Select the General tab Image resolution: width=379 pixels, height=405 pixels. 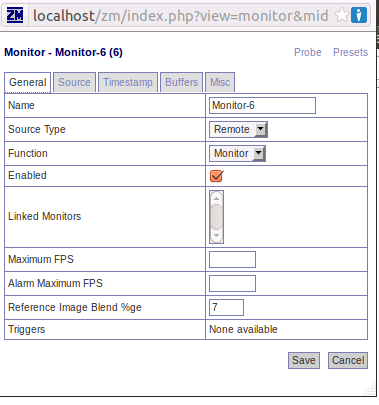[28, 82]
